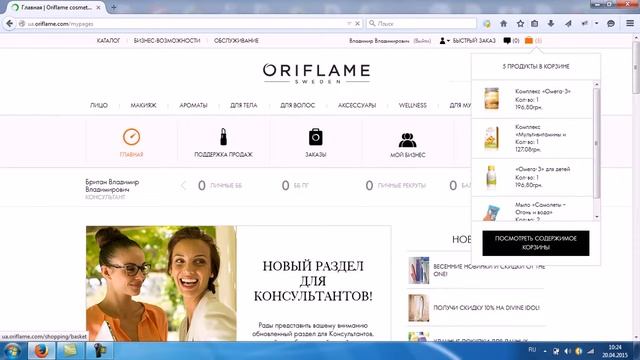Click the shield addon icon in toolbar
640x360 pixels.
[487, 24]
